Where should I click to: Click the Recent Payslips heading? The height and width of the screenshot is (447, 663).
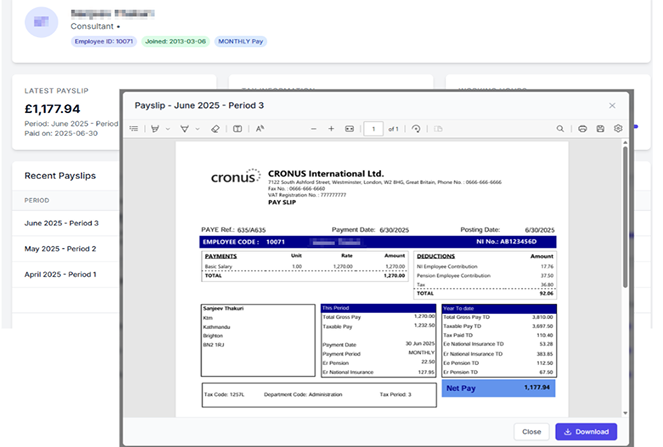[x=60, y=176]
